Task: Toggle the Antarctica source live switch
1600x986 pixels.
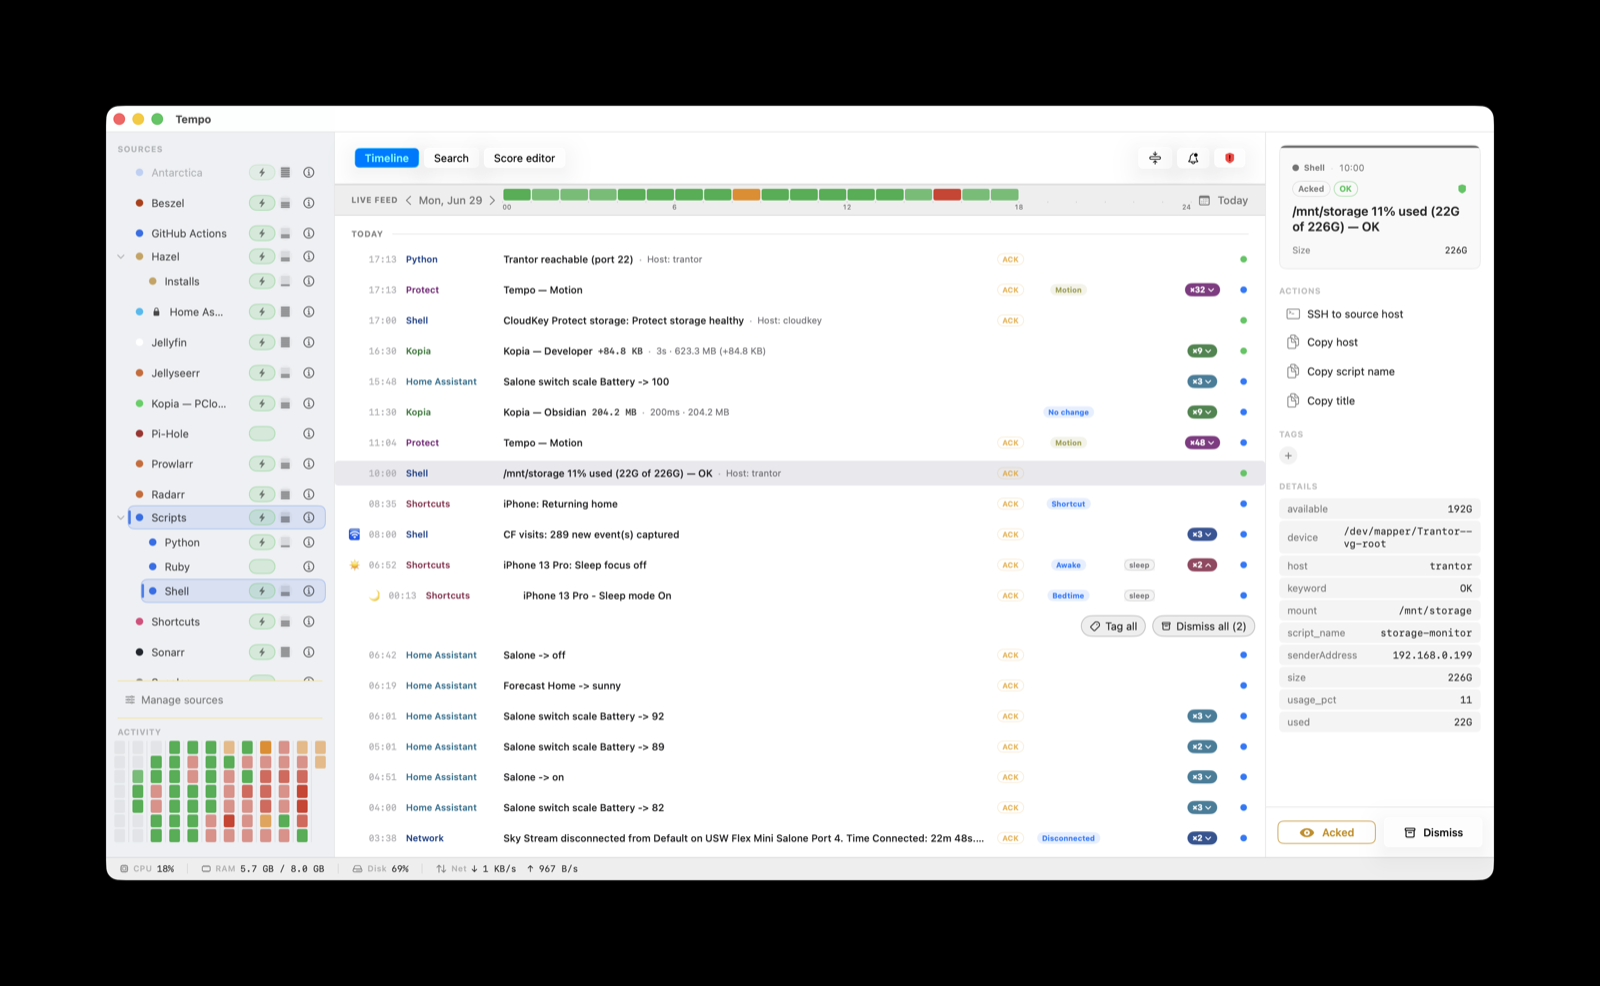Action: click(x=262, y=172)
